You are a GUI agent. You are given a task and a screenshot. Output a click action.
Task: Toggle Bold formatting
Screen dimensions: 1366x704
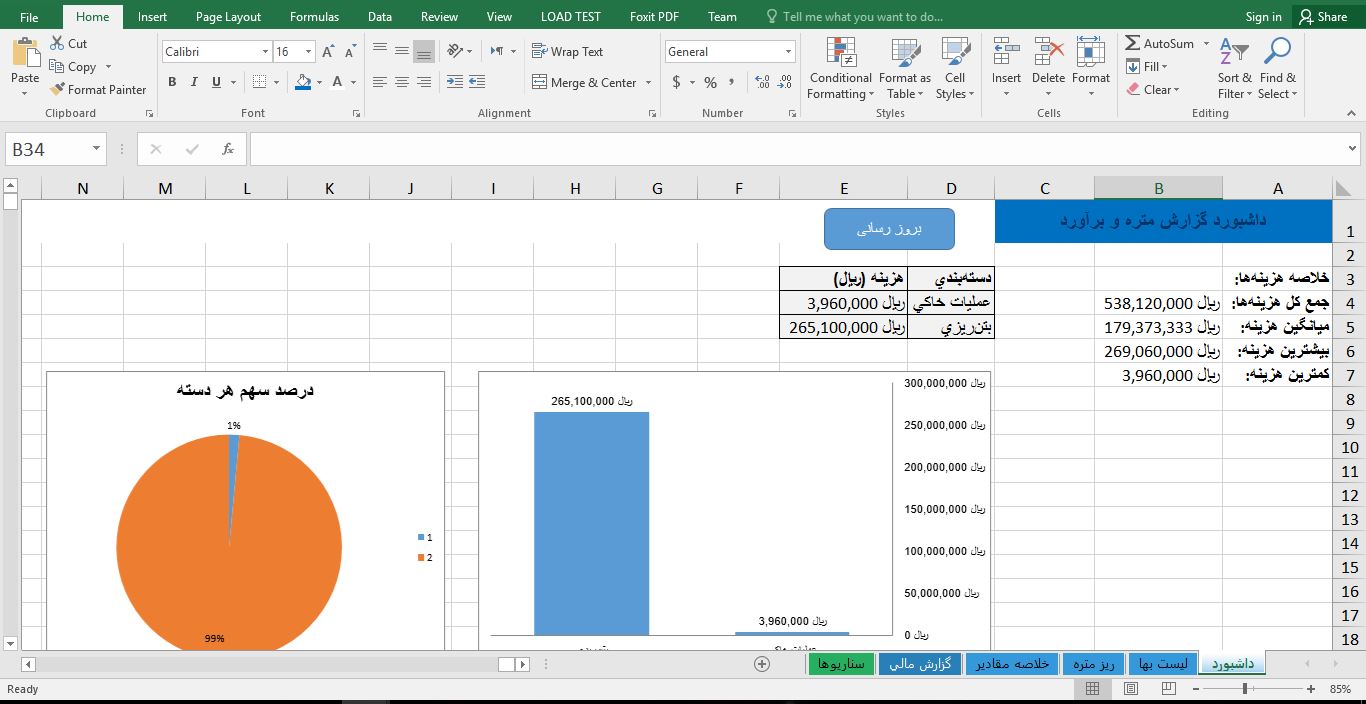172,82
